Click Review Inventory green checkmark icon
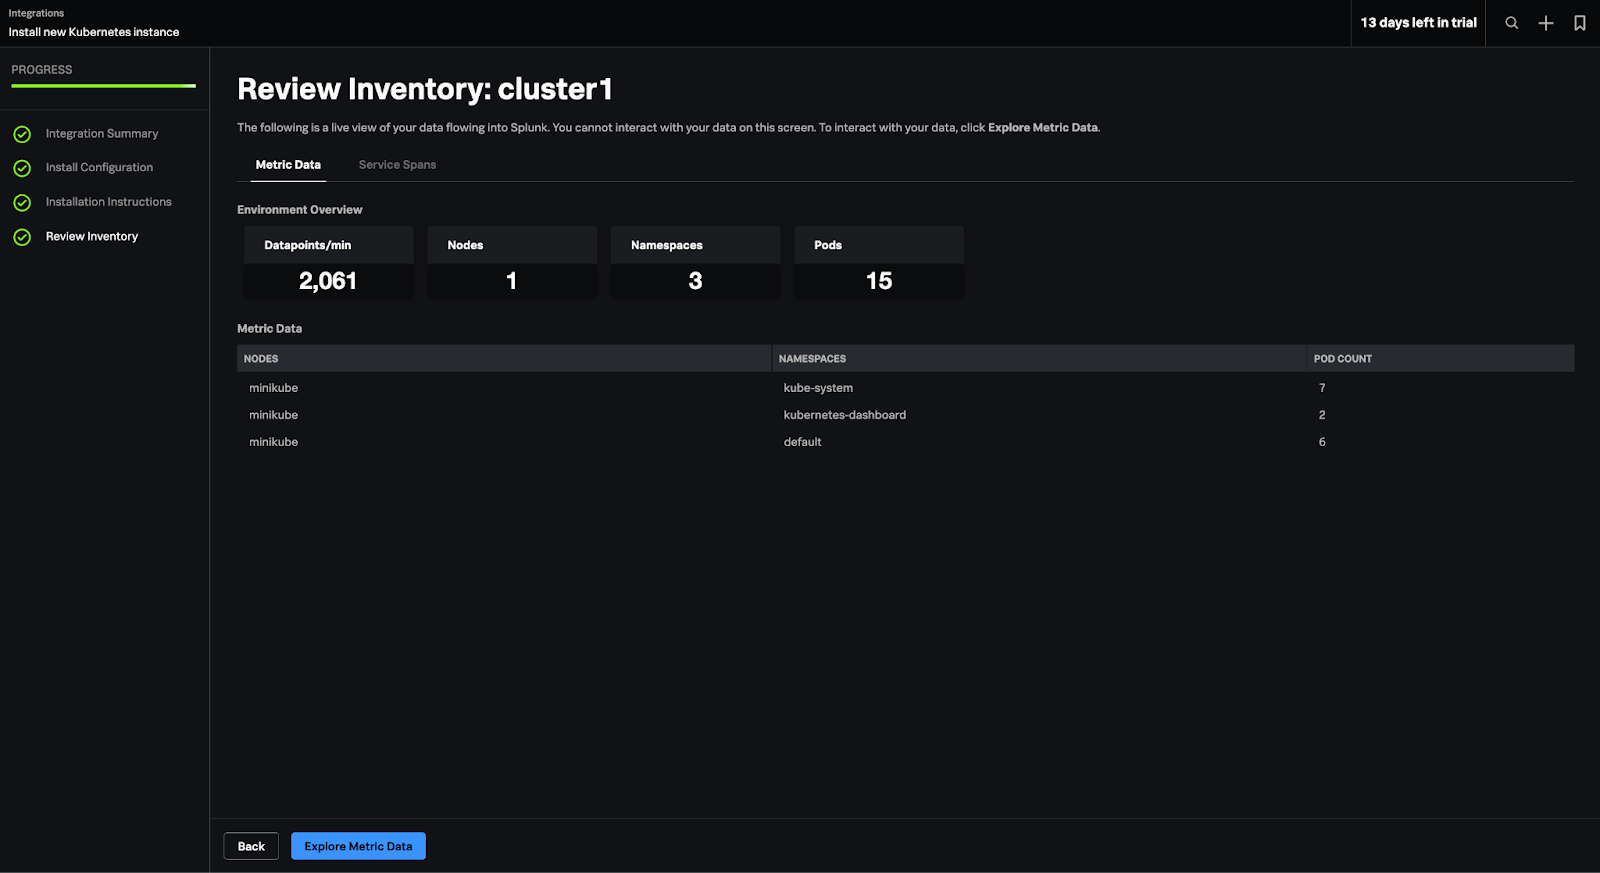 [x=22, y=237]
